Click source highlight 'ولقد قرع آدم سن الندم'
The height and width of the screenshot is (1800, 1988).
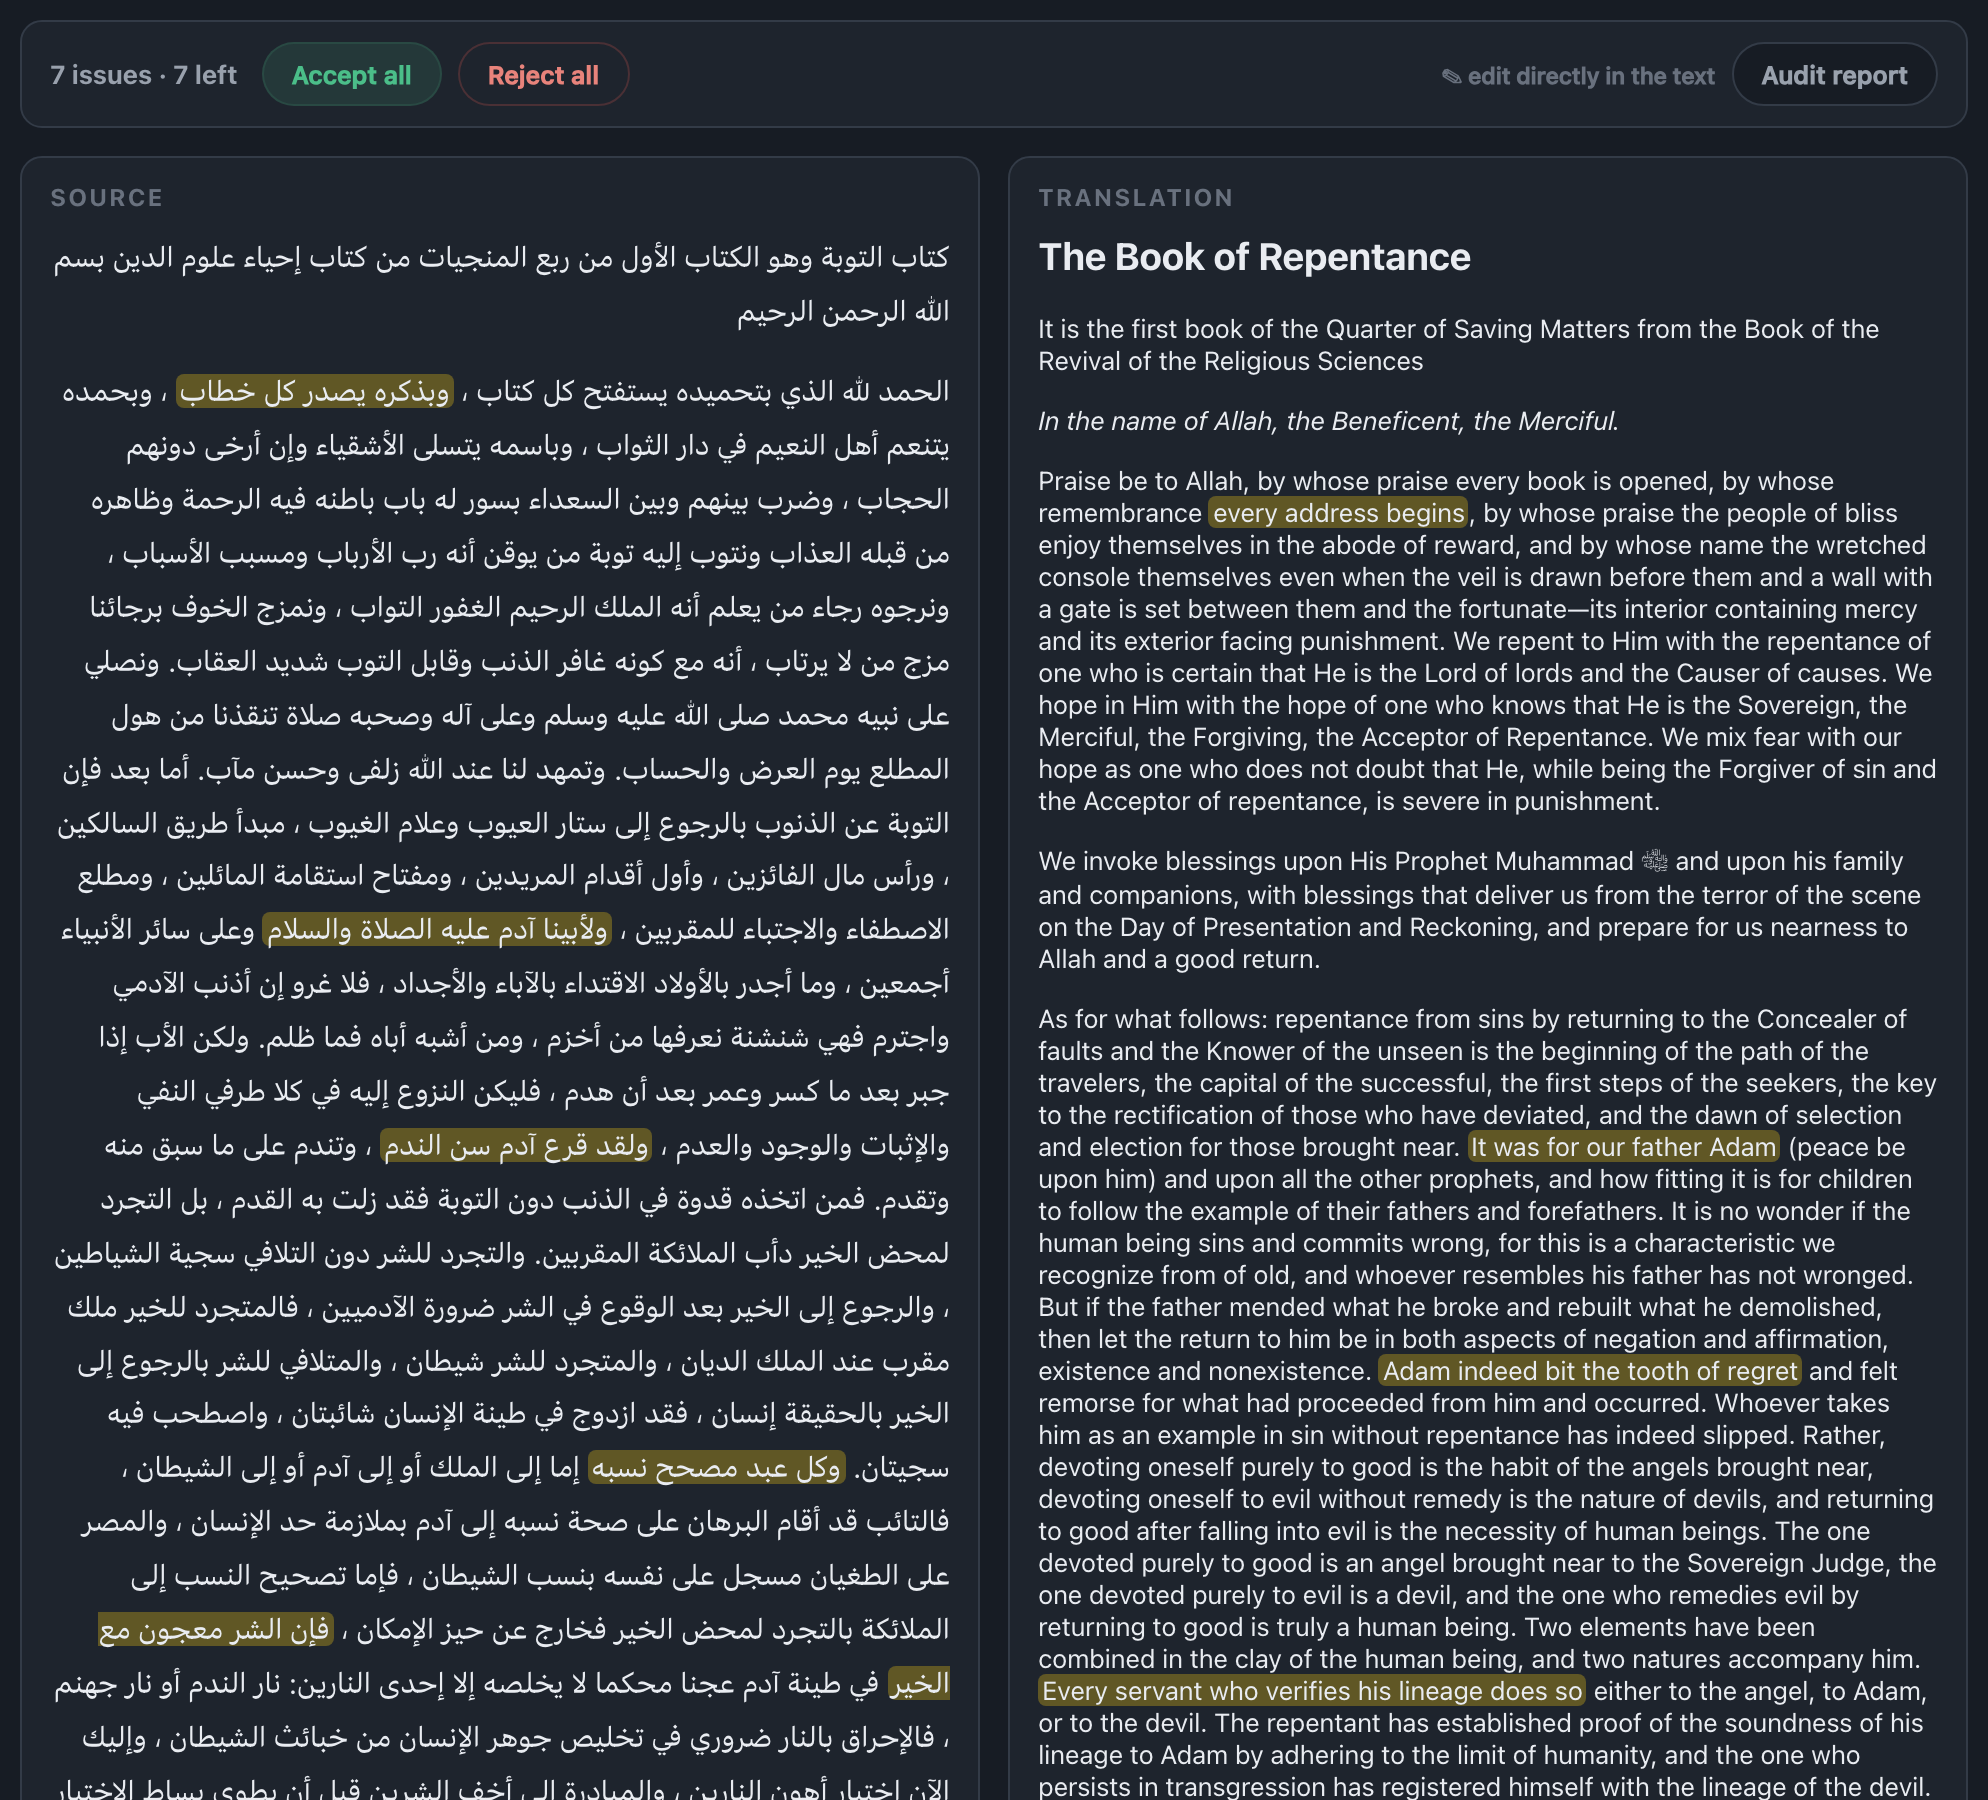coord(516,1145)
